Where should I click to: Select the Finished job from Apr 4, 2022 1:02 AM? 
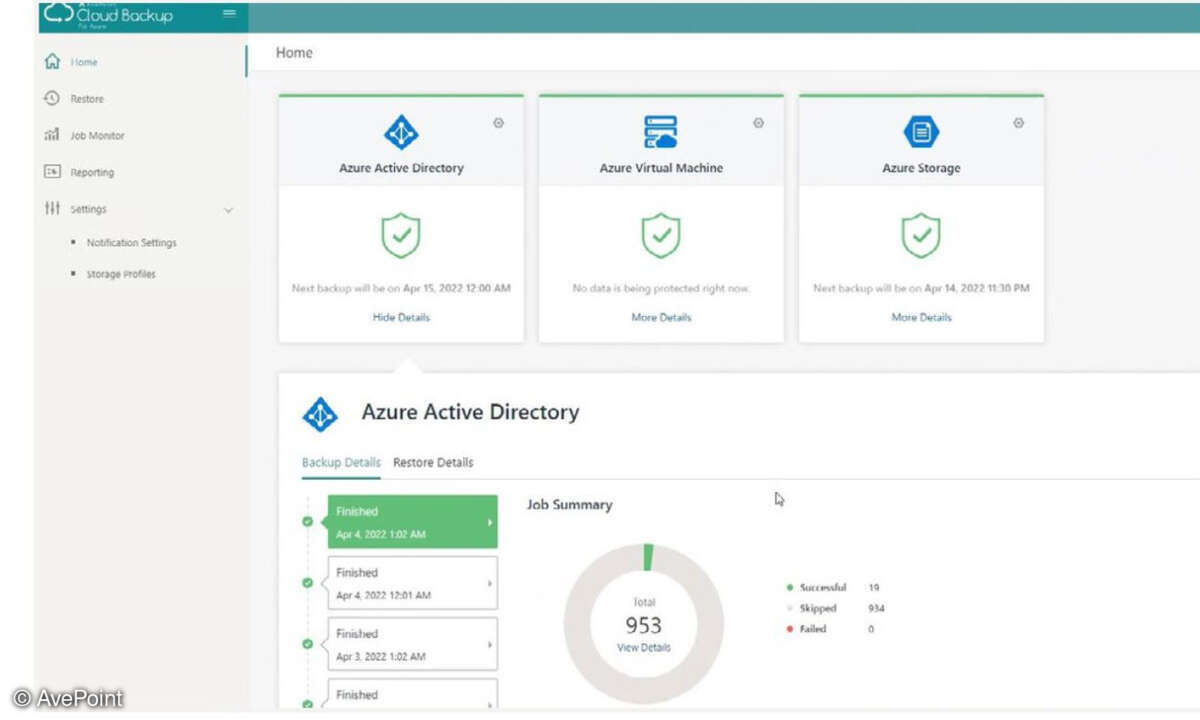pyautogui.click(x=412, y=522)
